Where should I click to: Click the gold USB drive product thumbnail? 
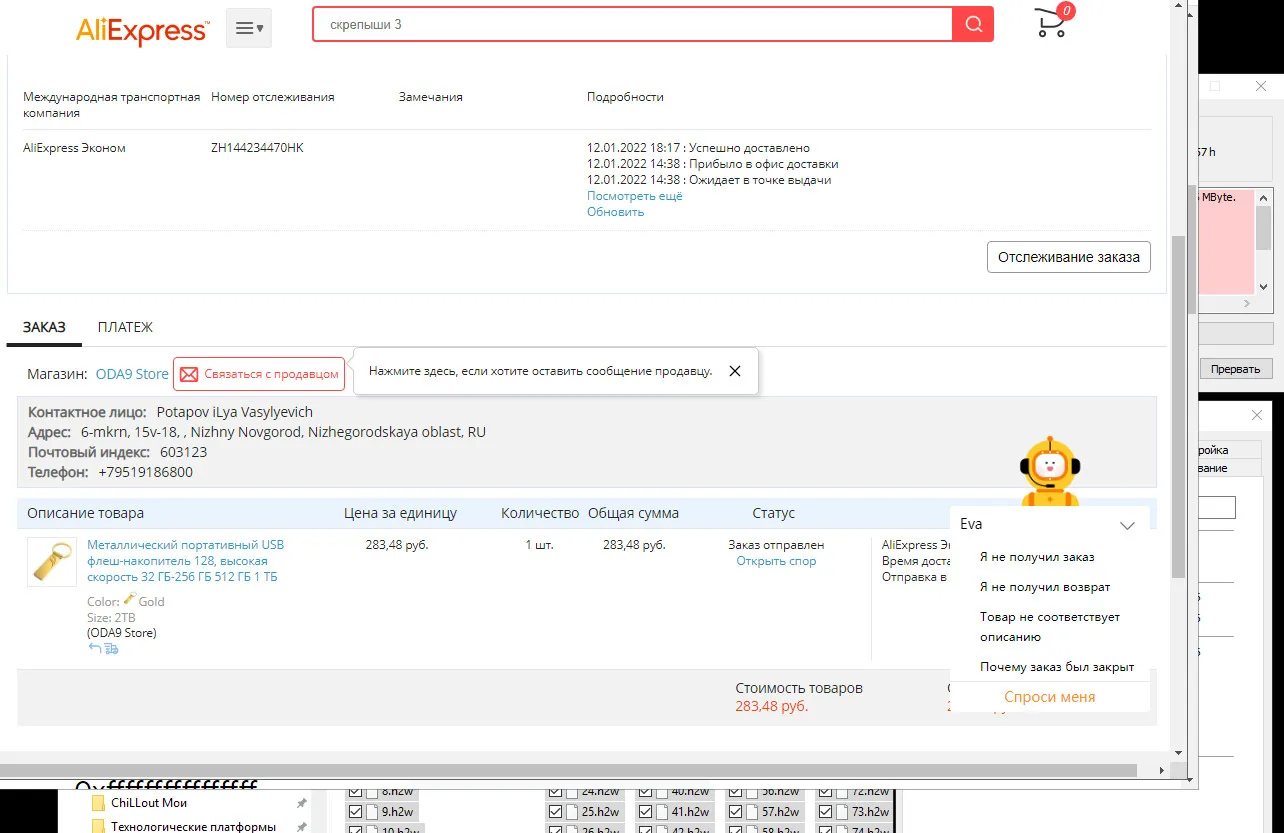click(52, 562)
